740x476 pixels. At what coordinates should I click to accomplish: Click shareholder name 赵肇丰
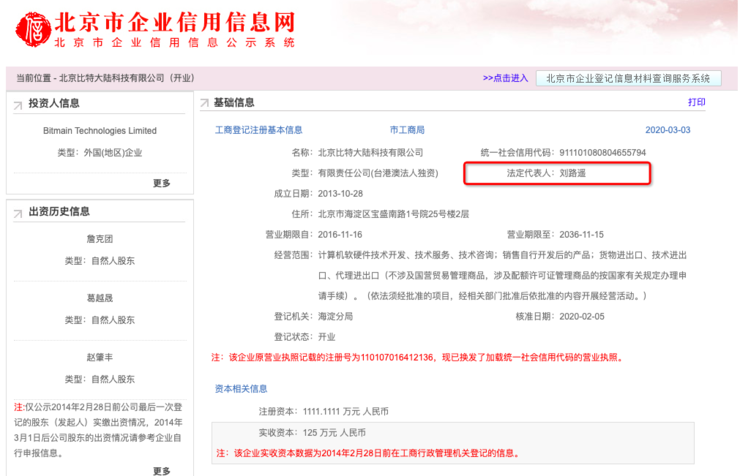[x=100, y=358]
